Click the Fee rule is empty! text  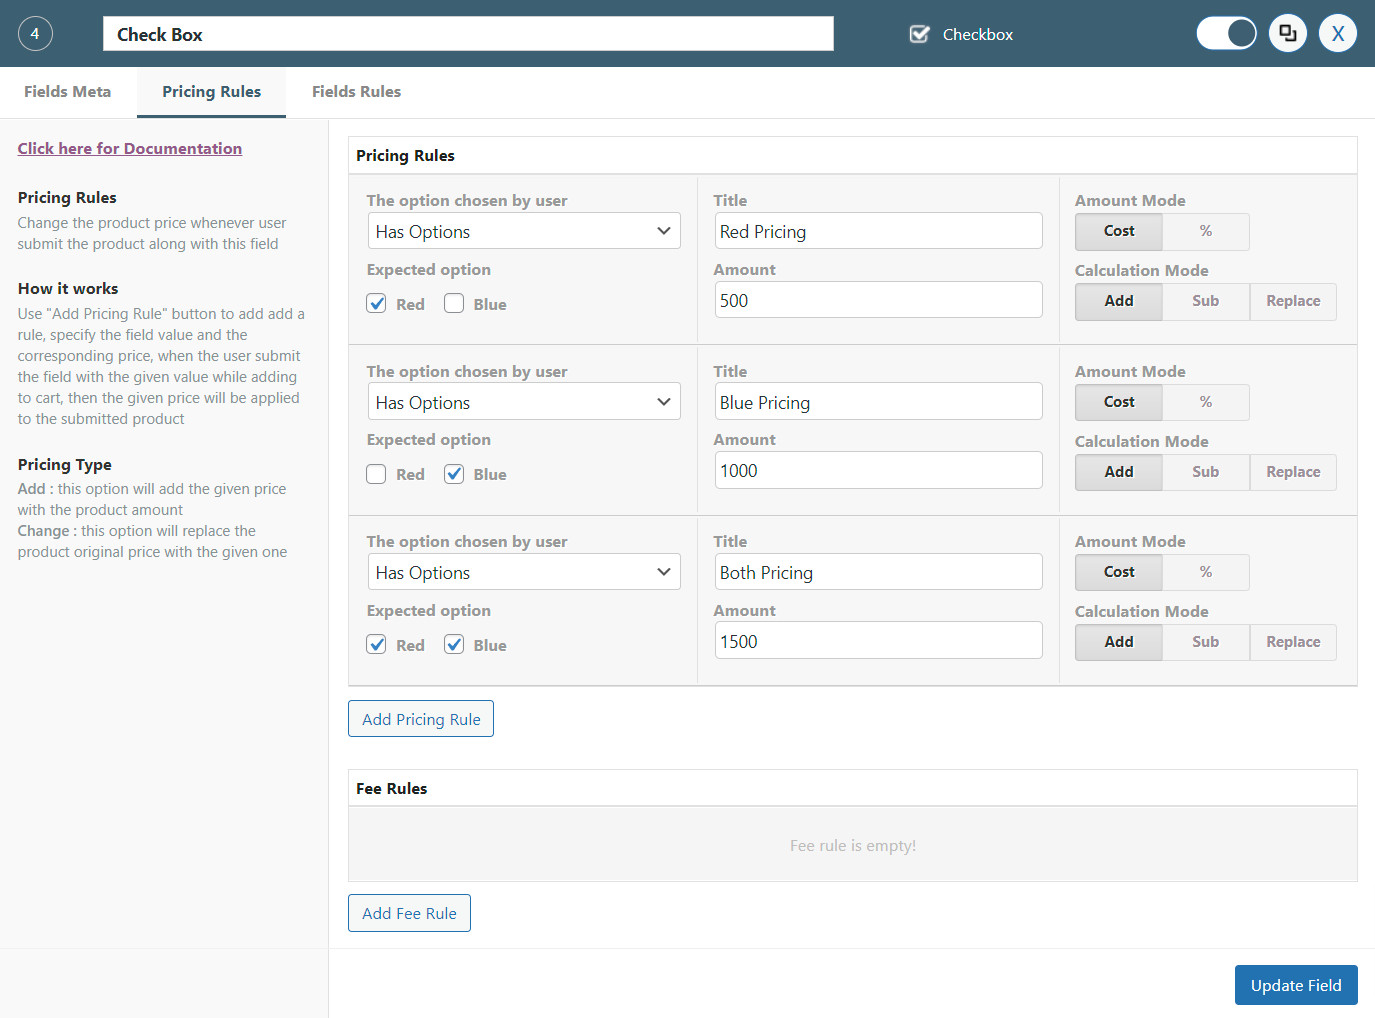click(853, 845)
